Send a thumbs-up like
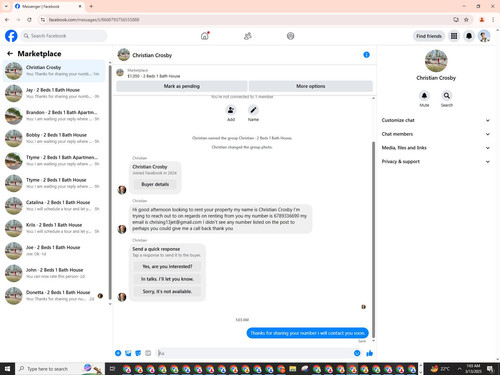 [369, 353]
